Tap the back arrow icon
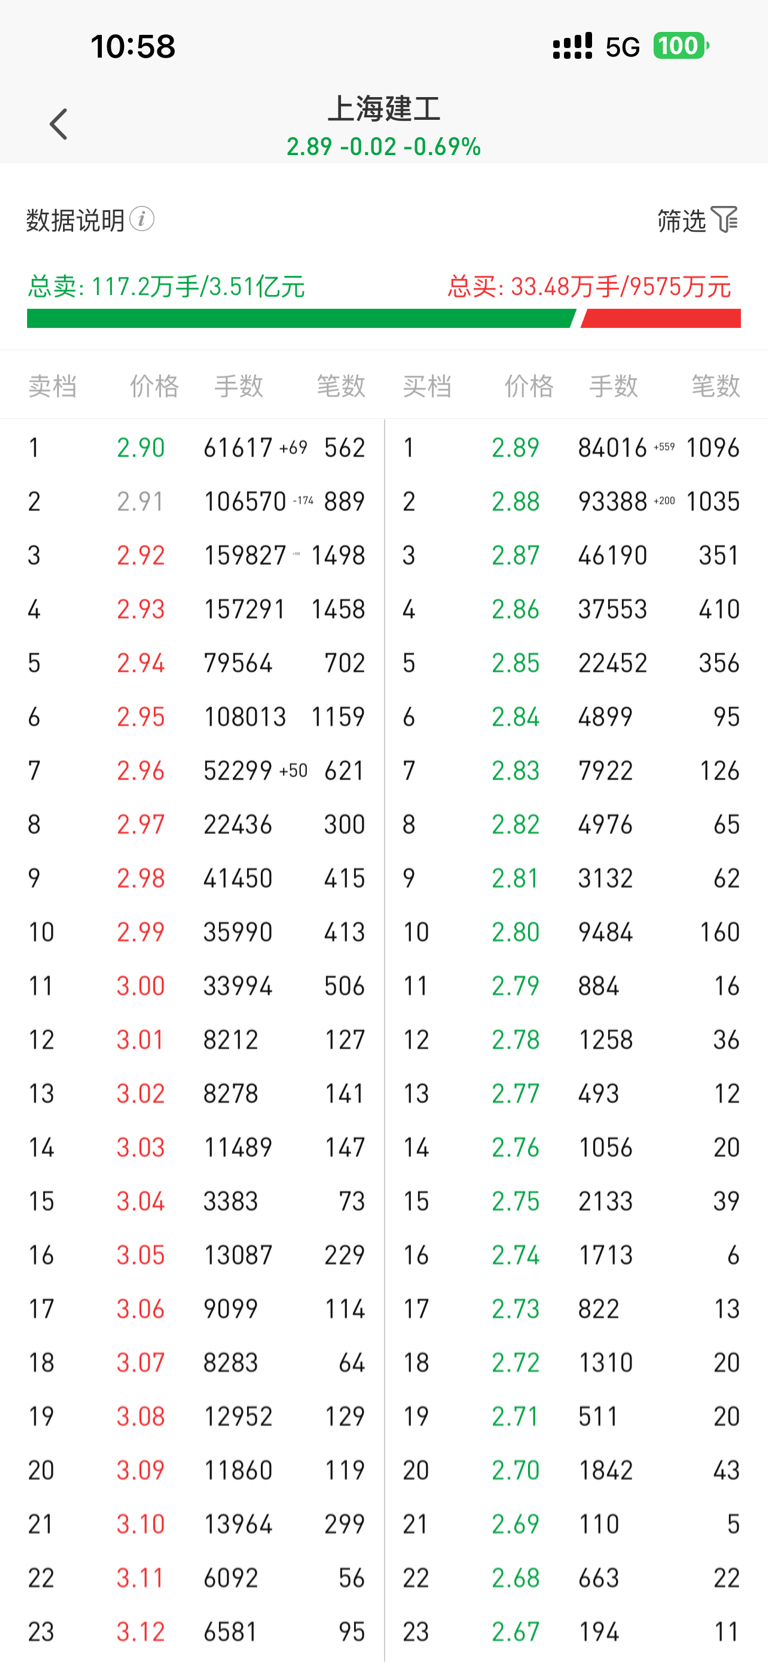The height and width of the screenshot is (1662, 768). tap(59, 124)
